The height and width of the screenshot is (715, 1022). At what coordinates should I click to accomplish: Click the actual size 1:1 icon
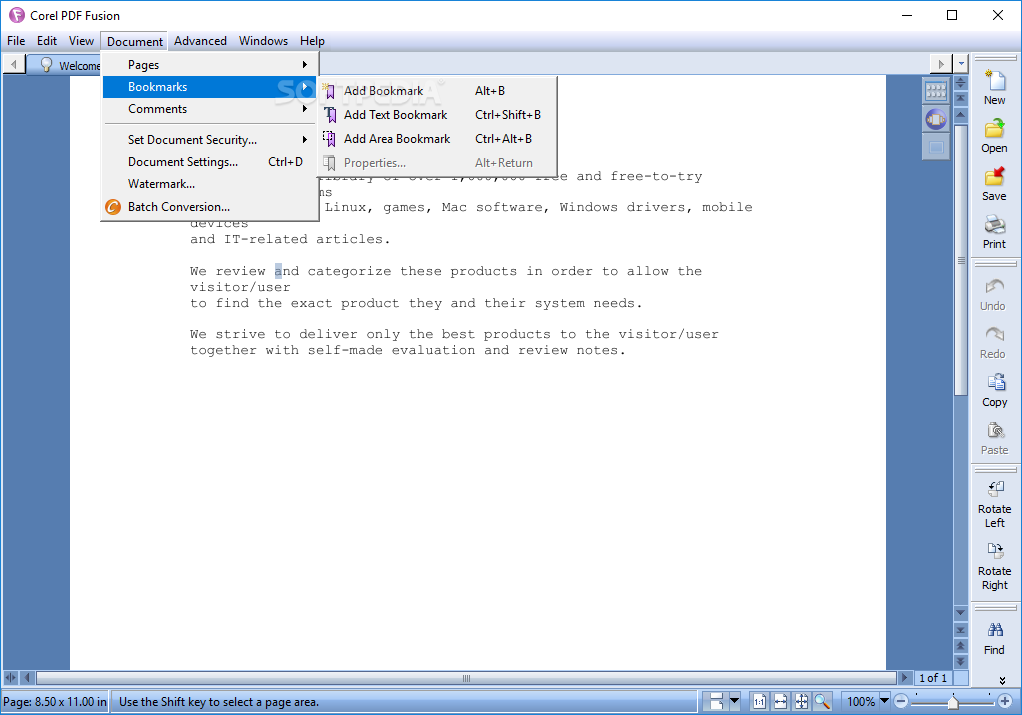759,702
